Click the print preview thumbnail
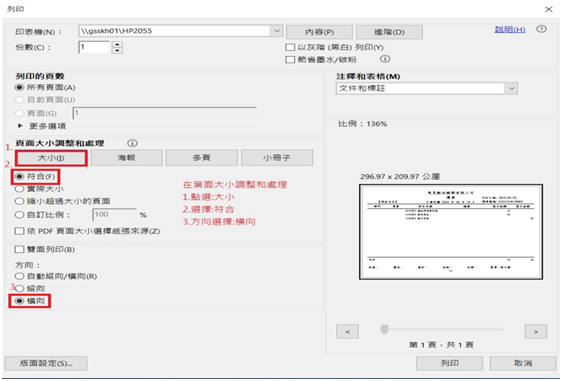 (x=451, y=232)
